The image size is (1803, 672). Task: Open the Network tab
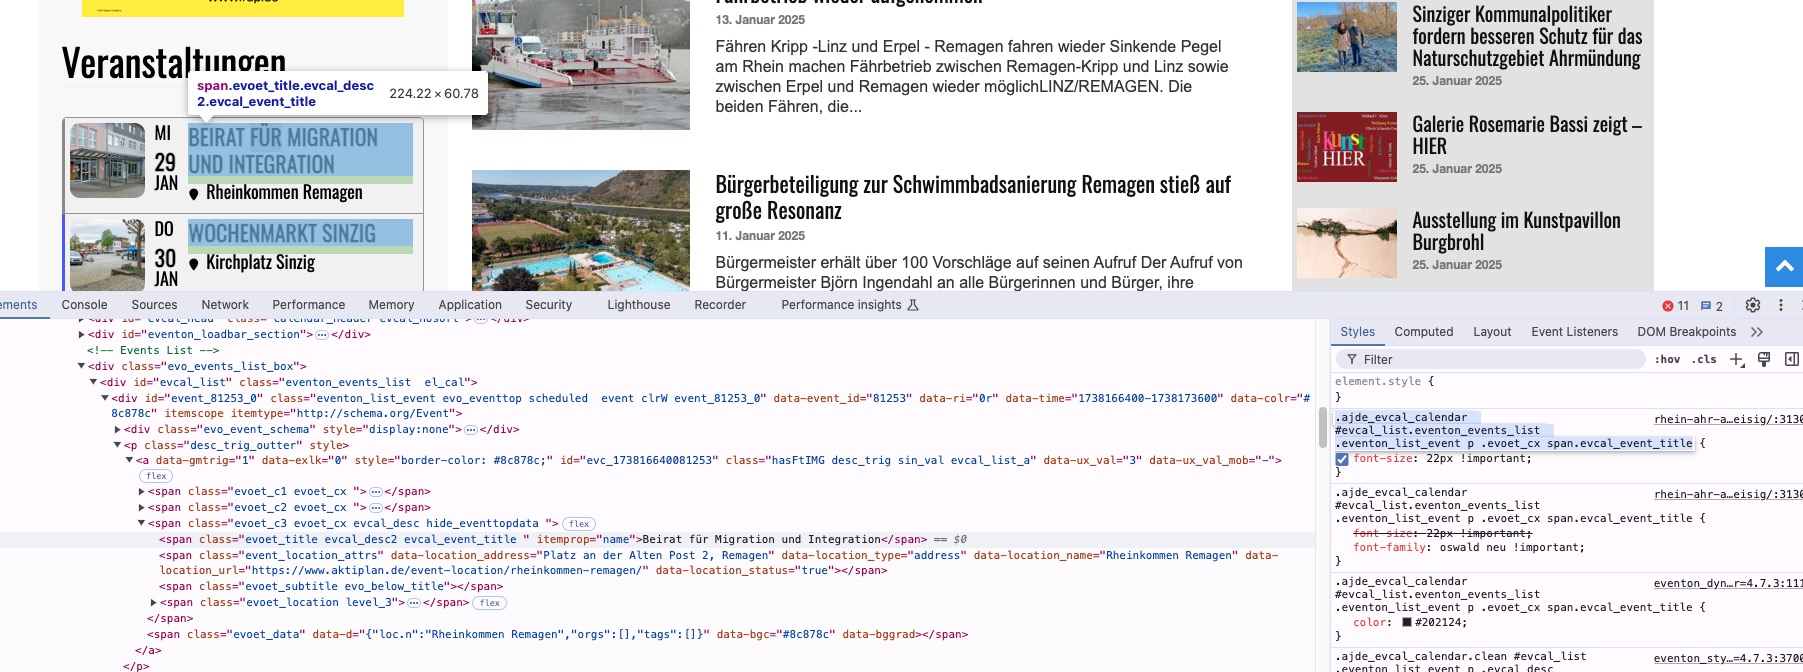[x=225, y=305]
